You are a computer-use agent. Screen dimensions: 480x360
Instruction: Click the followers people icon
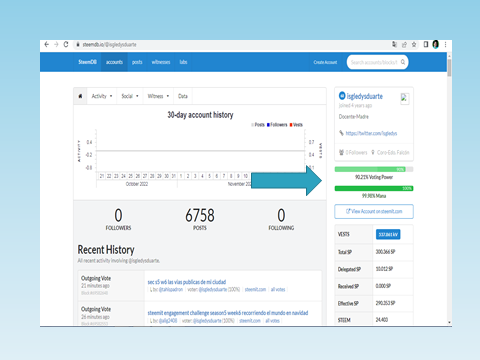pyautogui.click(x=341, y=152)
